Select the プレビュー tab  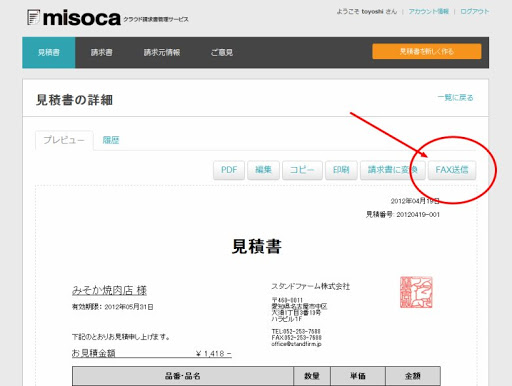[x=64, y=140]
